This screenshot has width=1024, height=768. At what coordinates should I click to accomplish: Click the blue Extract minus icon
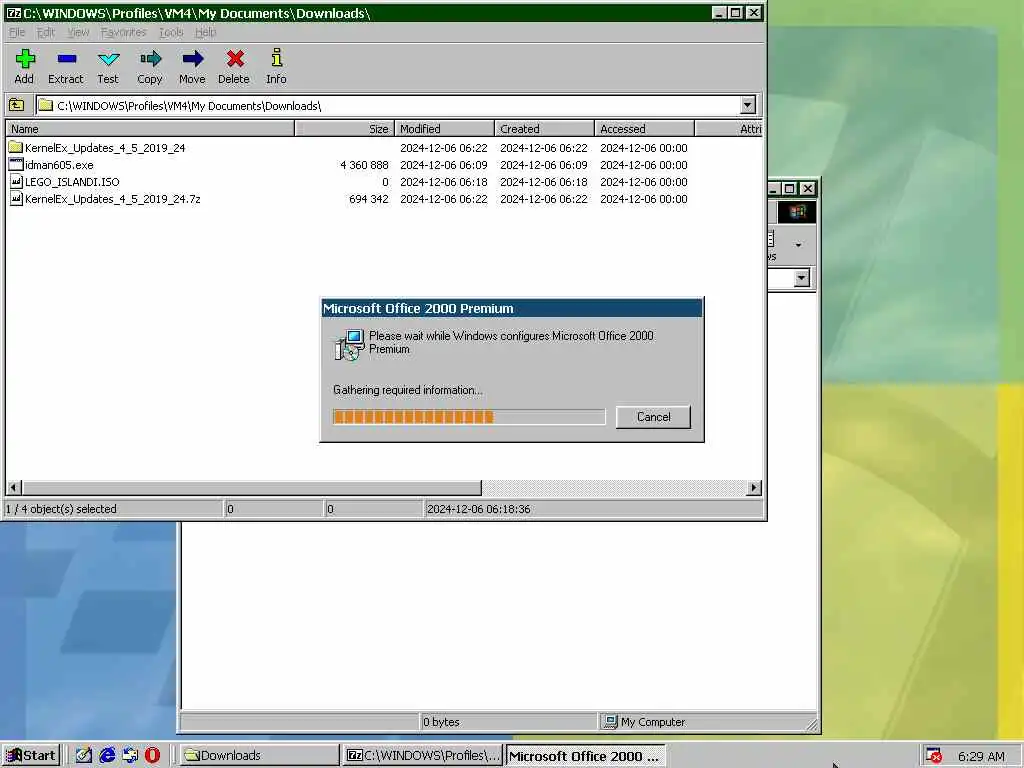[67, 59]
